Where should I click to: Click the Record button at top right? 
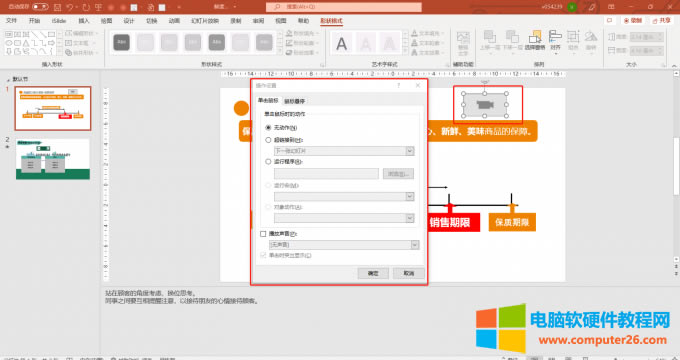(x=633, y=20)
